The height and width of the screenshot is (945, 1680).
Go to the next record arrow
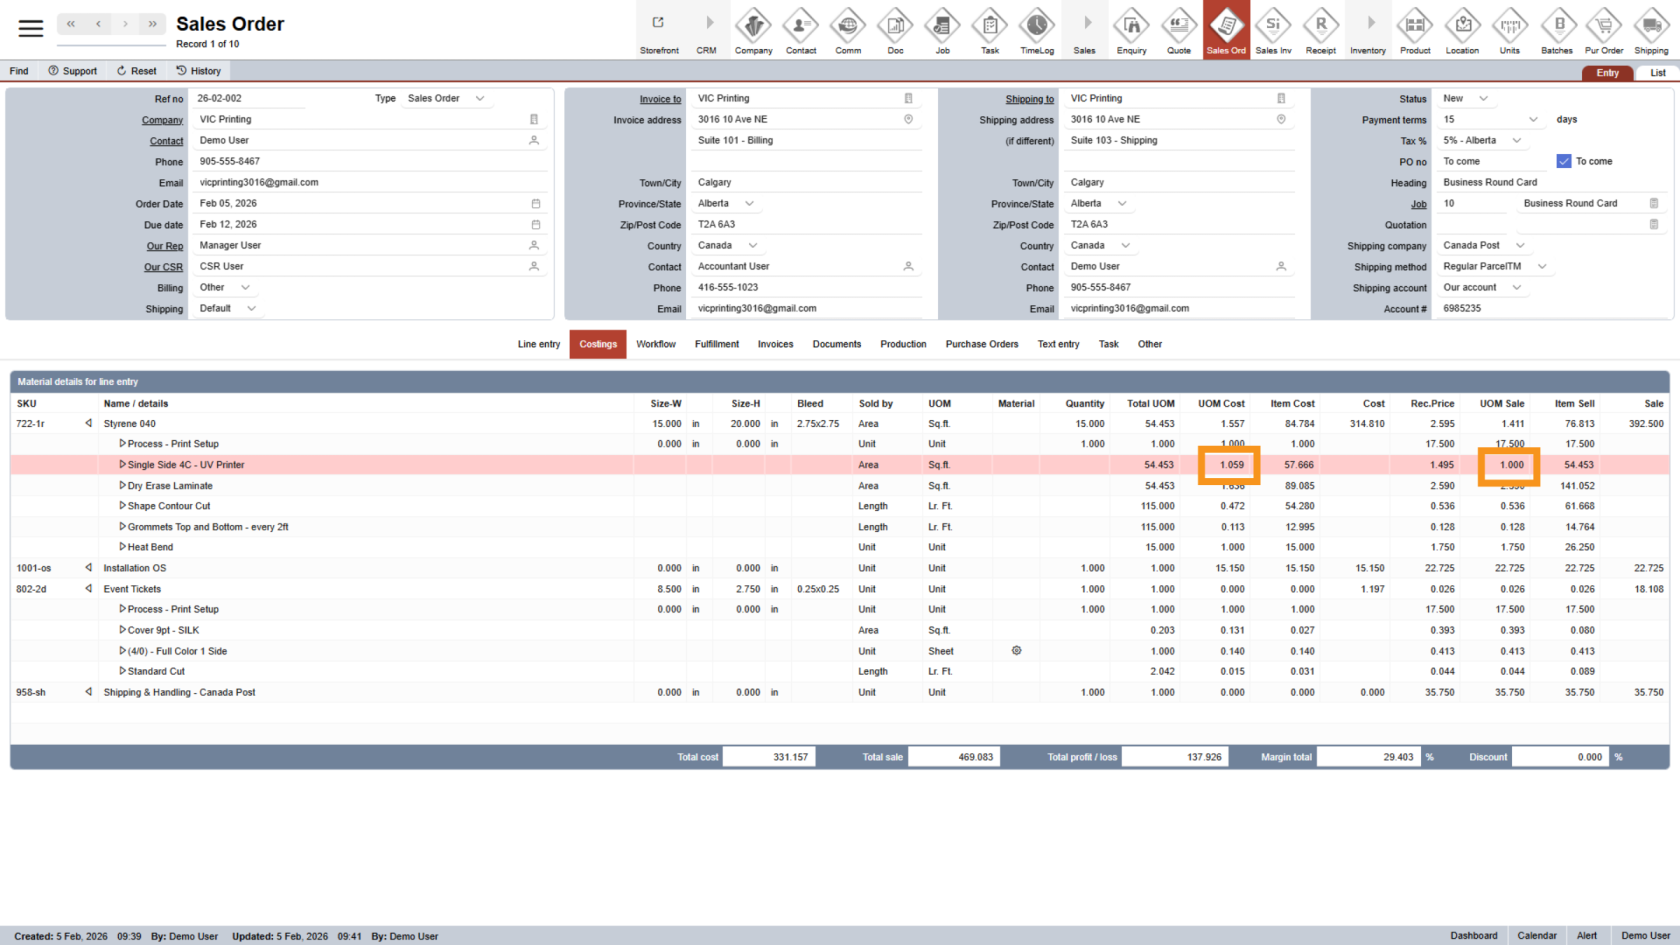(125, 24)
